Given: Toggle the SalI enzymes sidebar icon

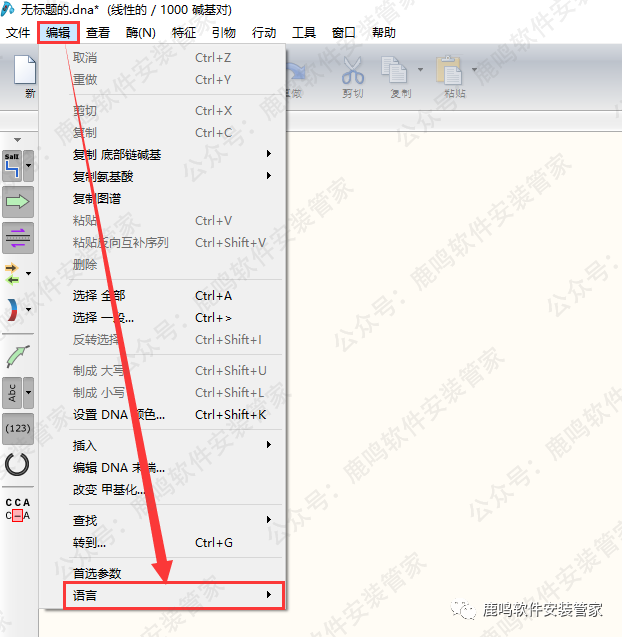Looking at the screenshot, I should pos(12,166).
